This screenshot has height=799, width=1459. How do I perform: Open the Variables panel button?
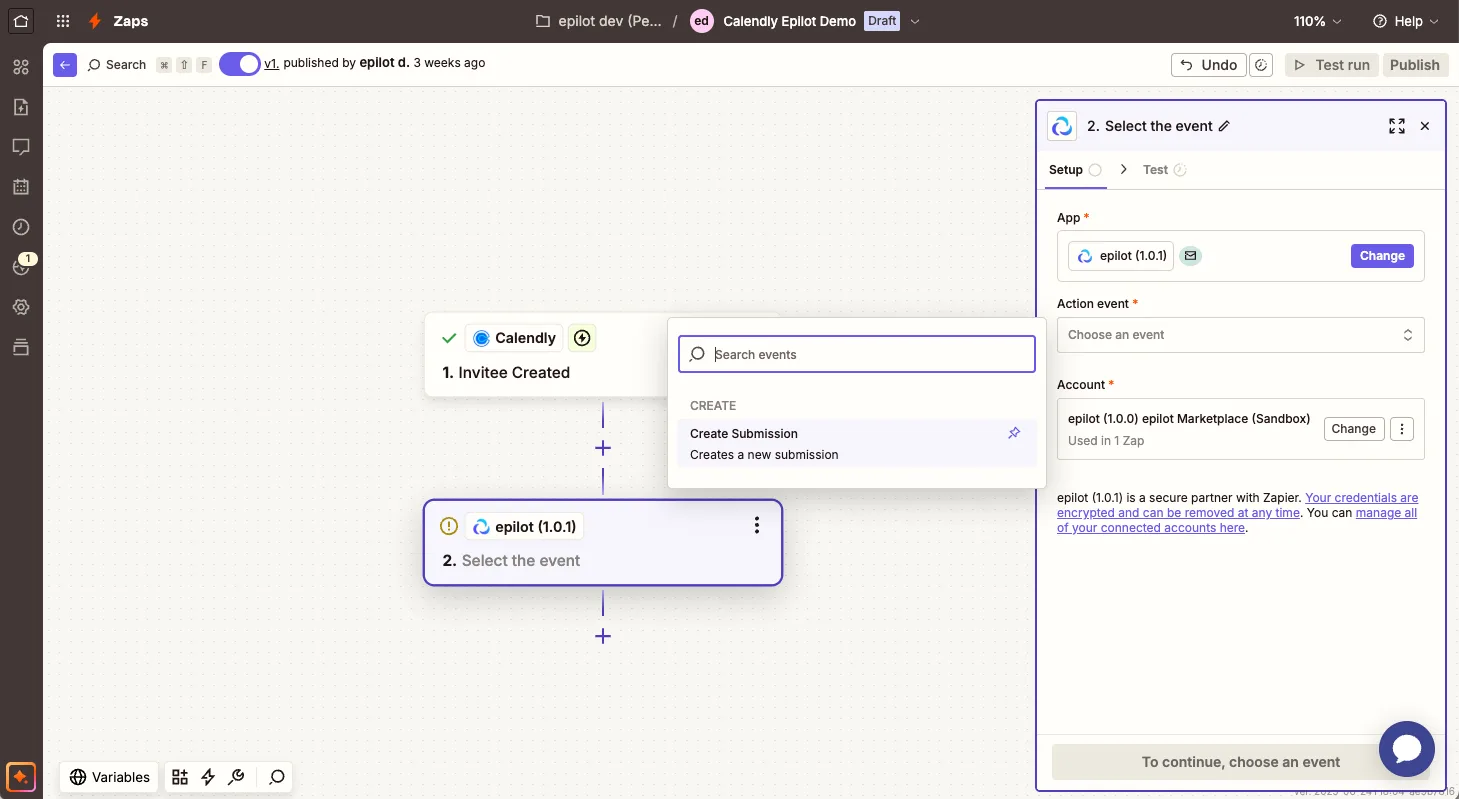(110, 777)
